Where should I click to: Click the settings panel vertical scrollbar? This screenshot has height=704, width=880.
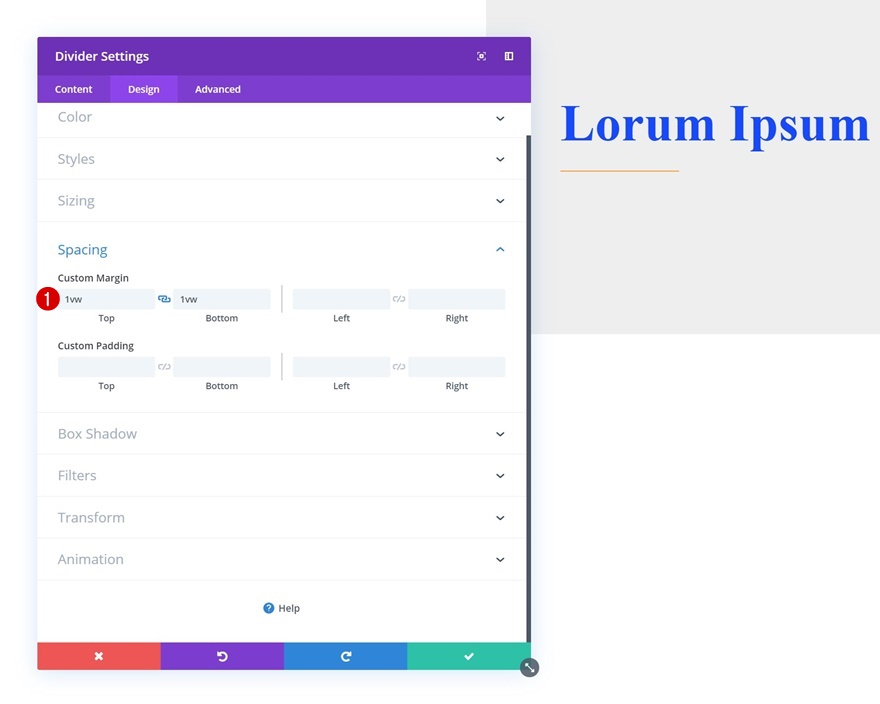point(528,388)
